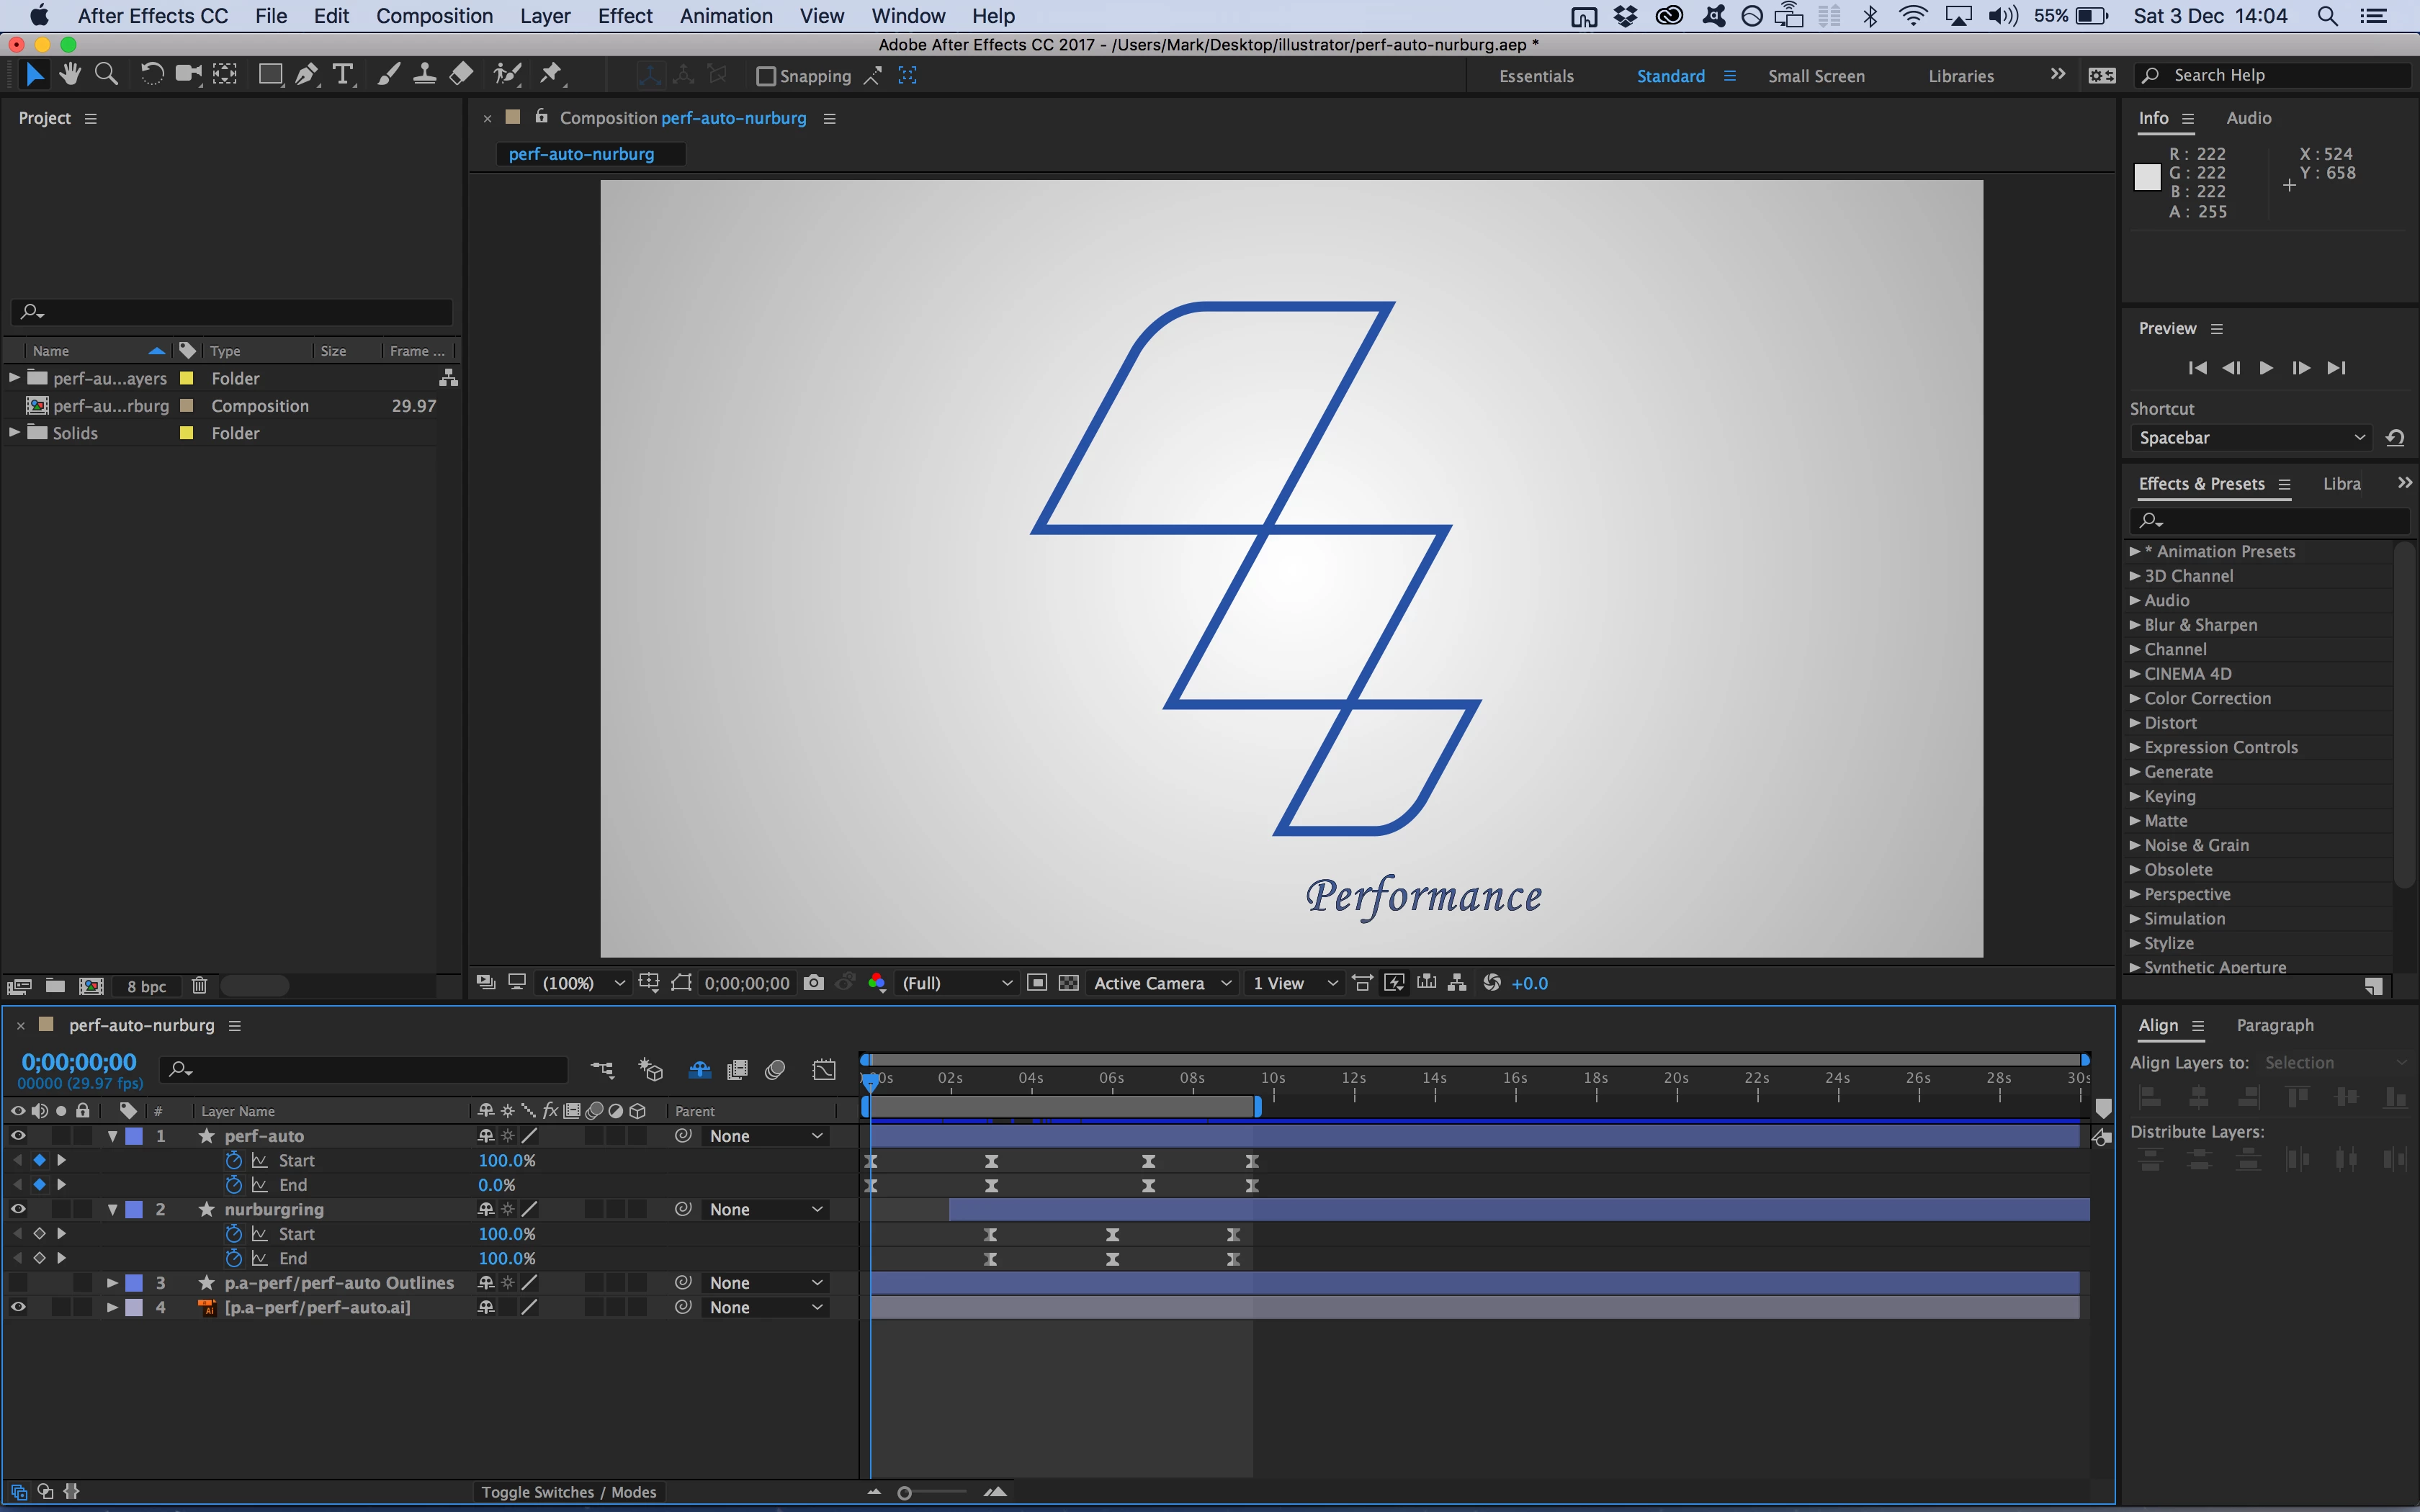Image resolution: width=2420 pixels, height=1512 pixels.
Task: Select the Rotation tool
Action: click(152, 75)
